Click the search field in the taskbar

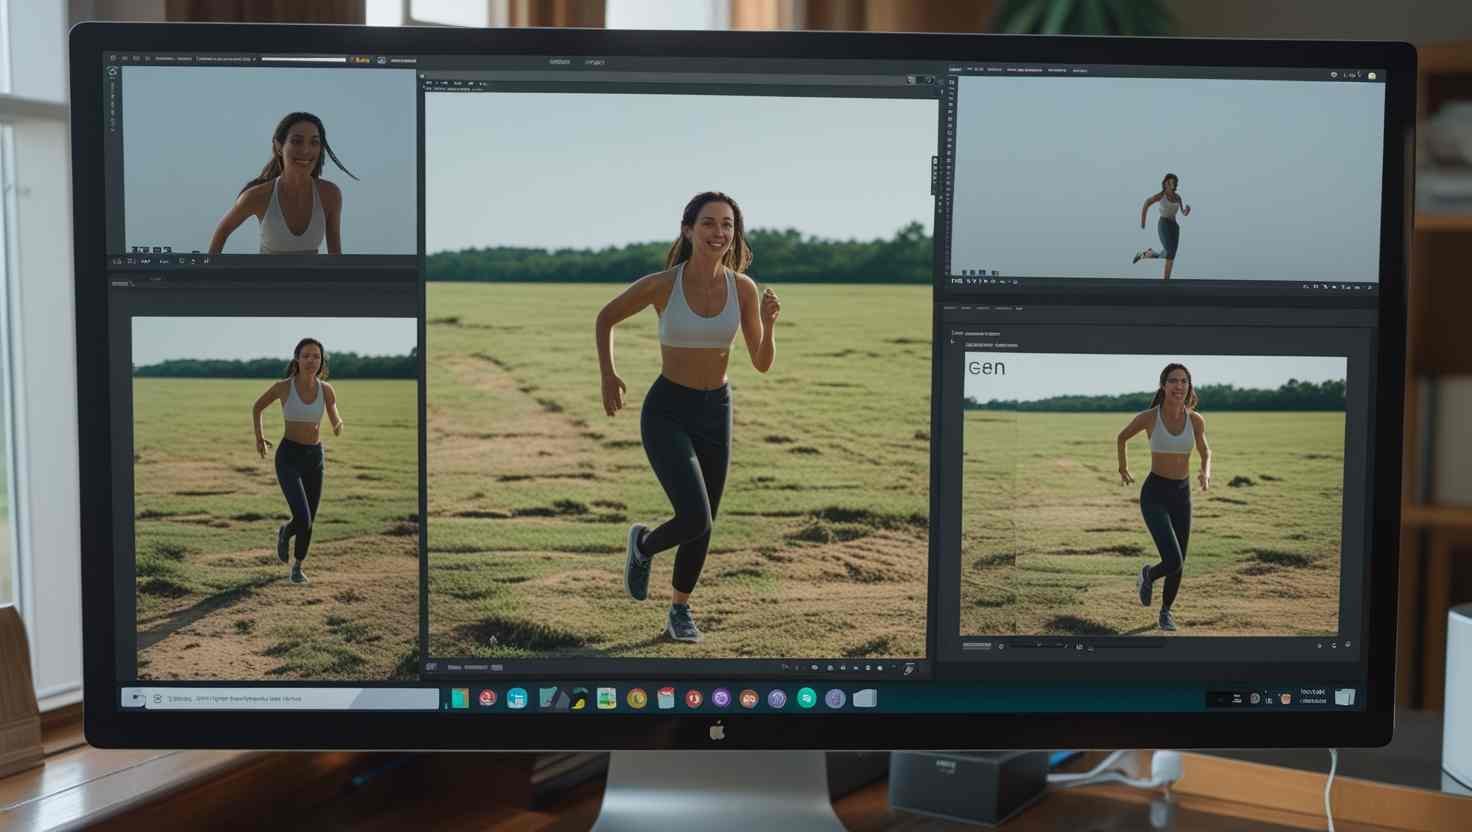pos(290,699)
